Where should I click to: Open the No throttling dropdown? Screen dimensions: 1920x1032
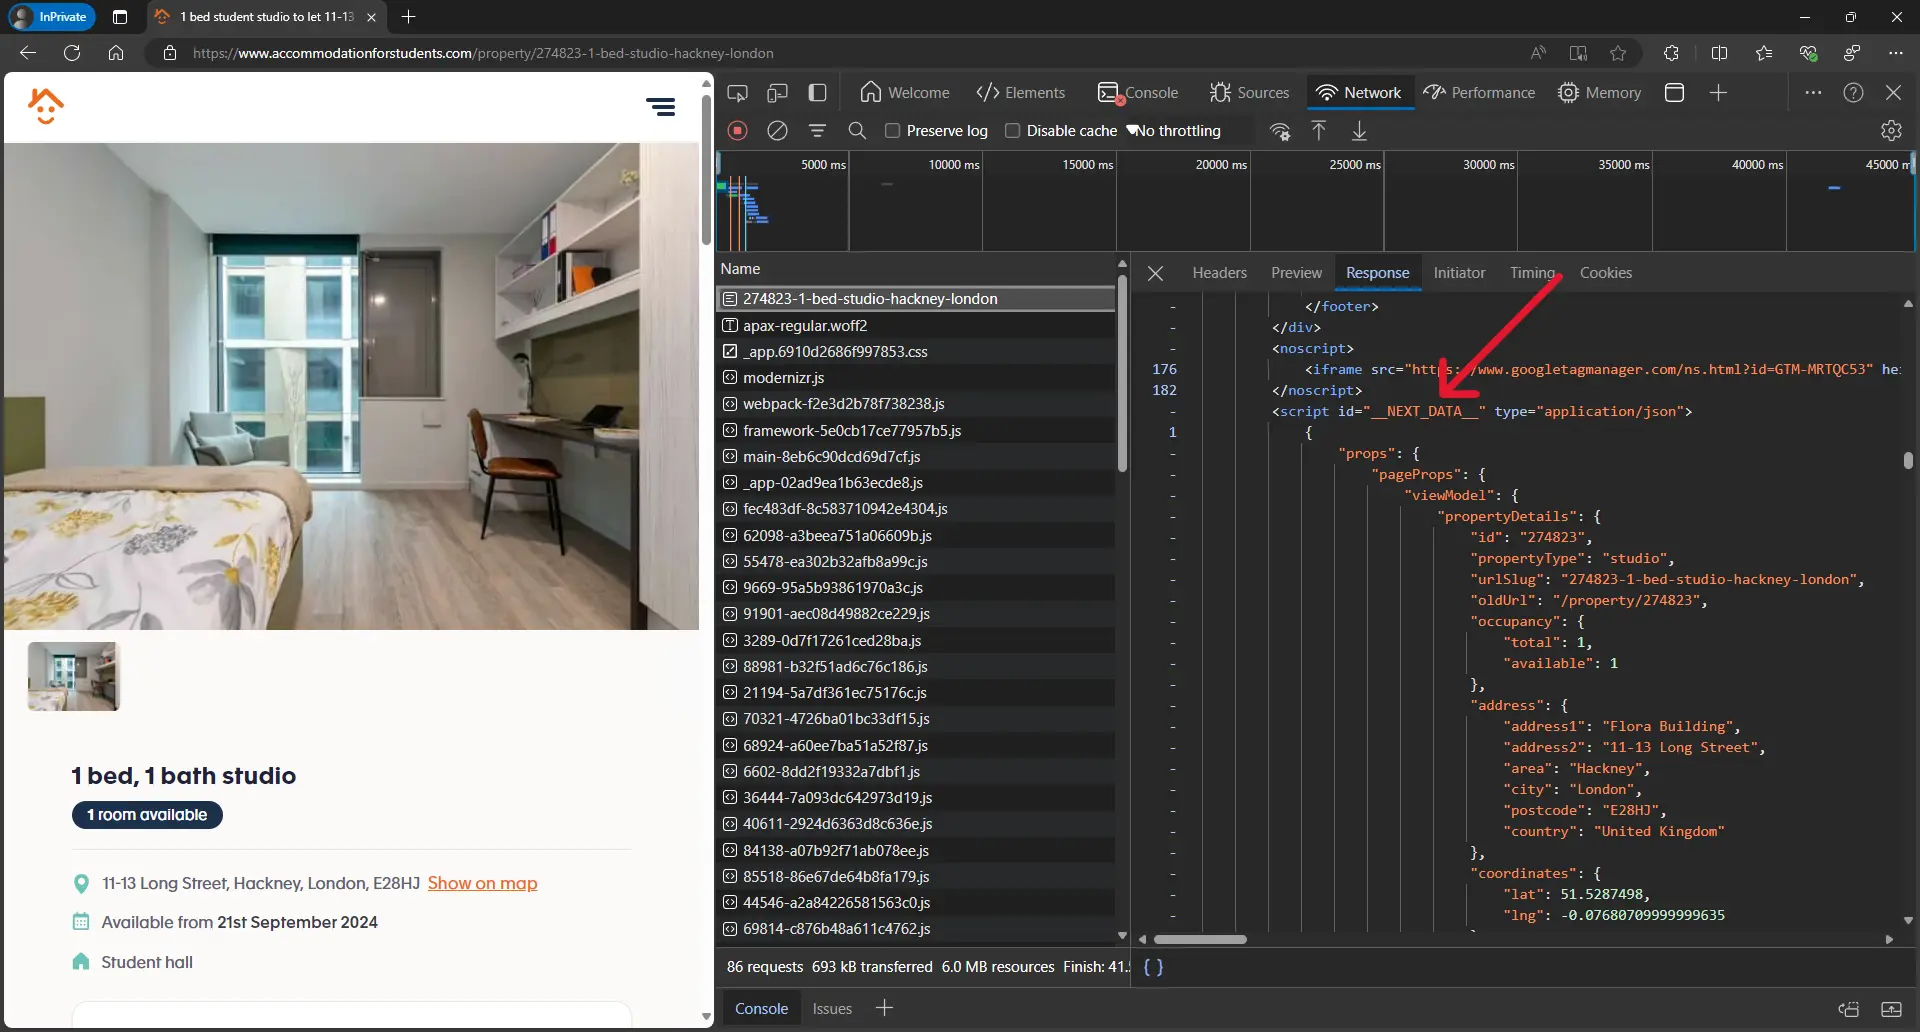tap(1178, 131)
